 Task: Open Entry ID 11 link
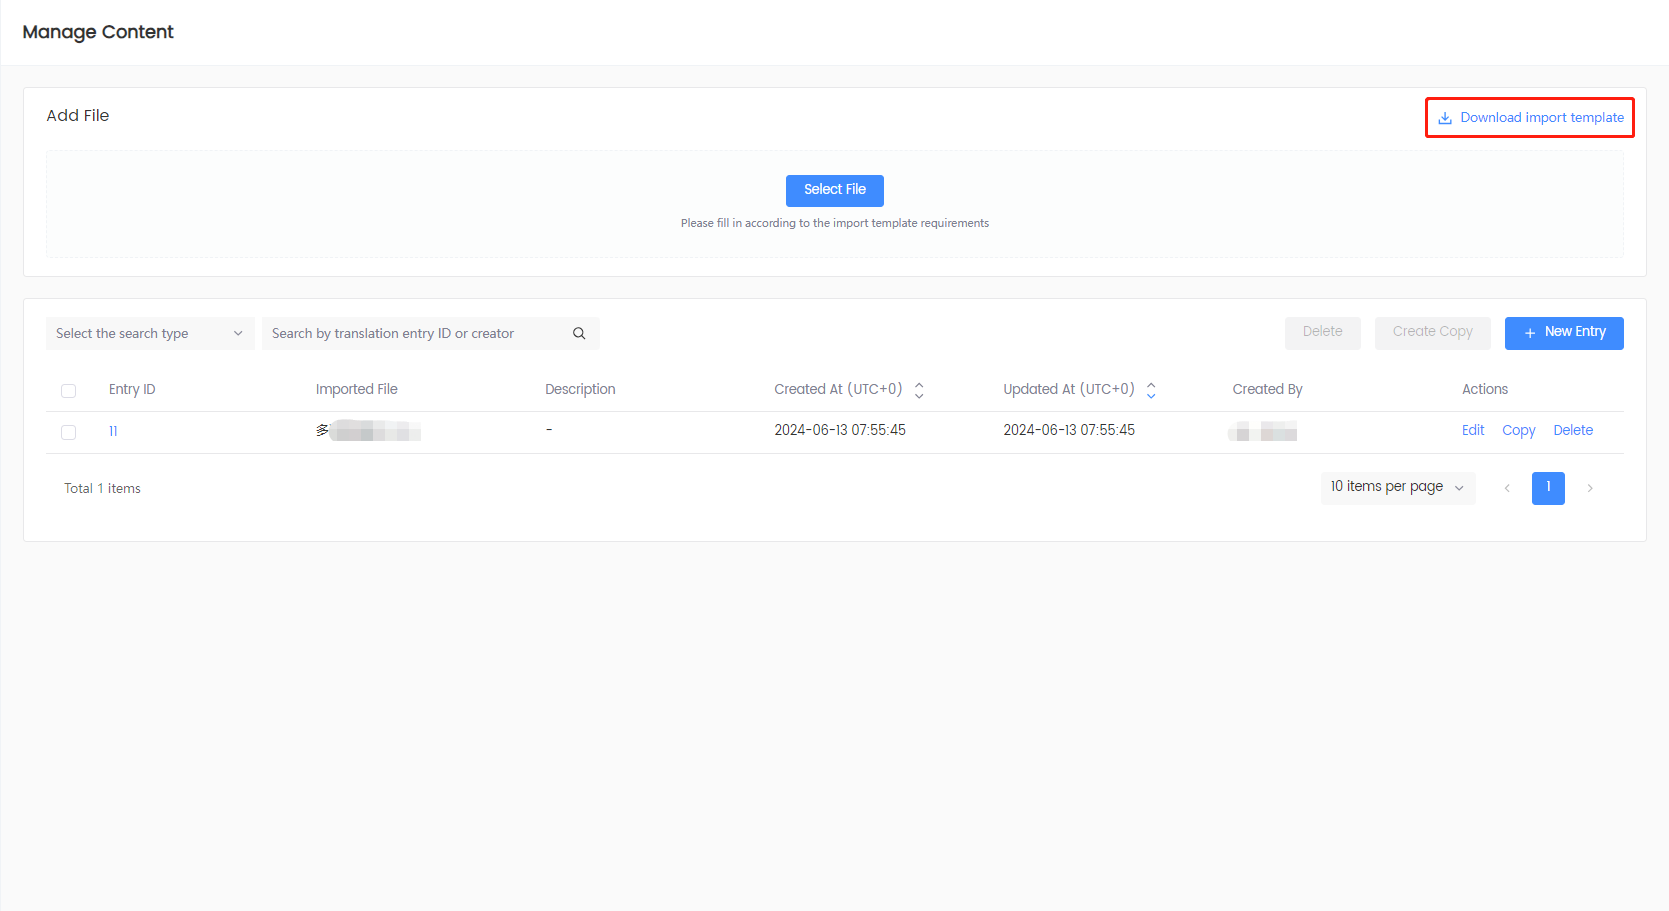click(113, 431)
